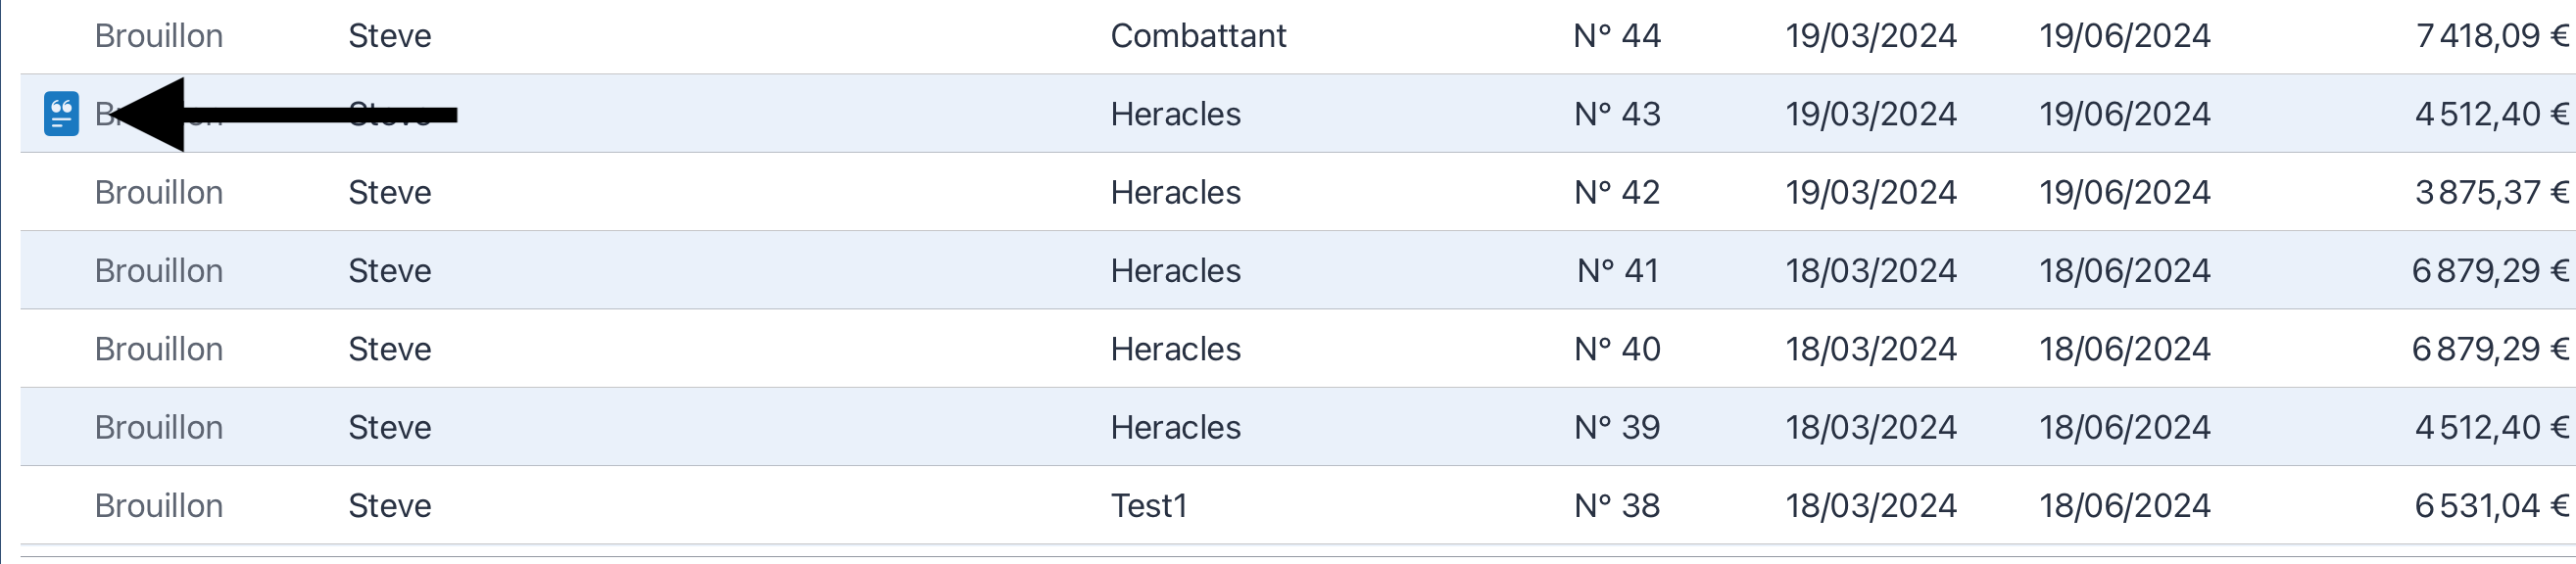Select Heracles in the N° 42 row
Viewport: 2576px width, 564px height.
1175,192
